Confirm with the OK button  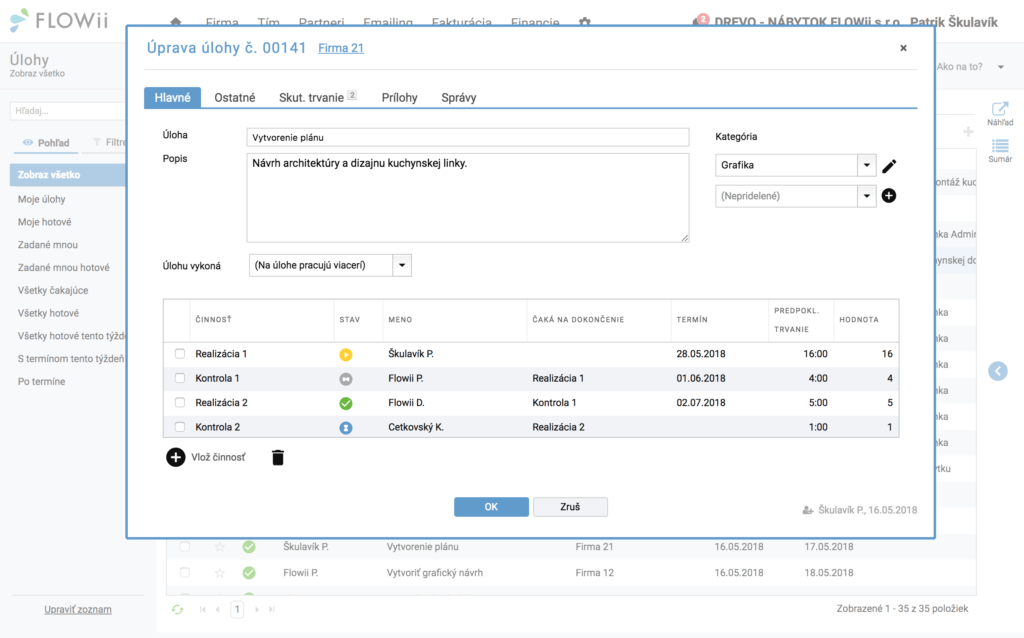click(491, 507)
